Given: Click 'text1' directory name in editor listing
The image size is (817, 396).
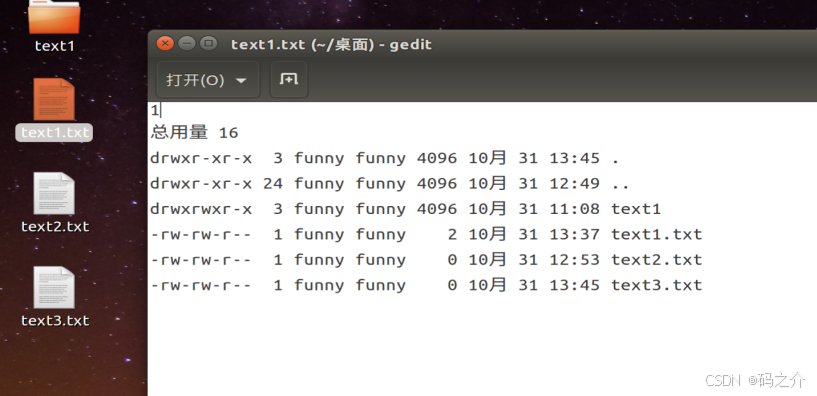Looking at the screenshot, I should pyautogui.click(x=636, y=209).
